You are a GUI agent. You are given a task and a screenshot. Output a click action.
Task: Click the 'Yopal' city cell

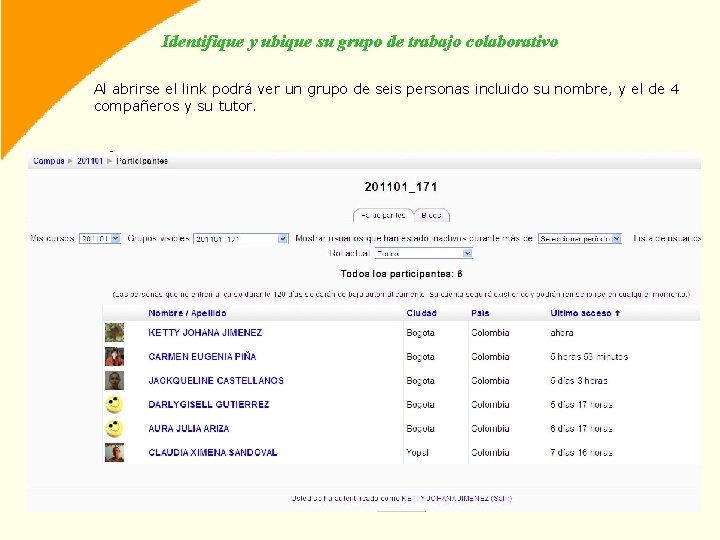point(417,452)
